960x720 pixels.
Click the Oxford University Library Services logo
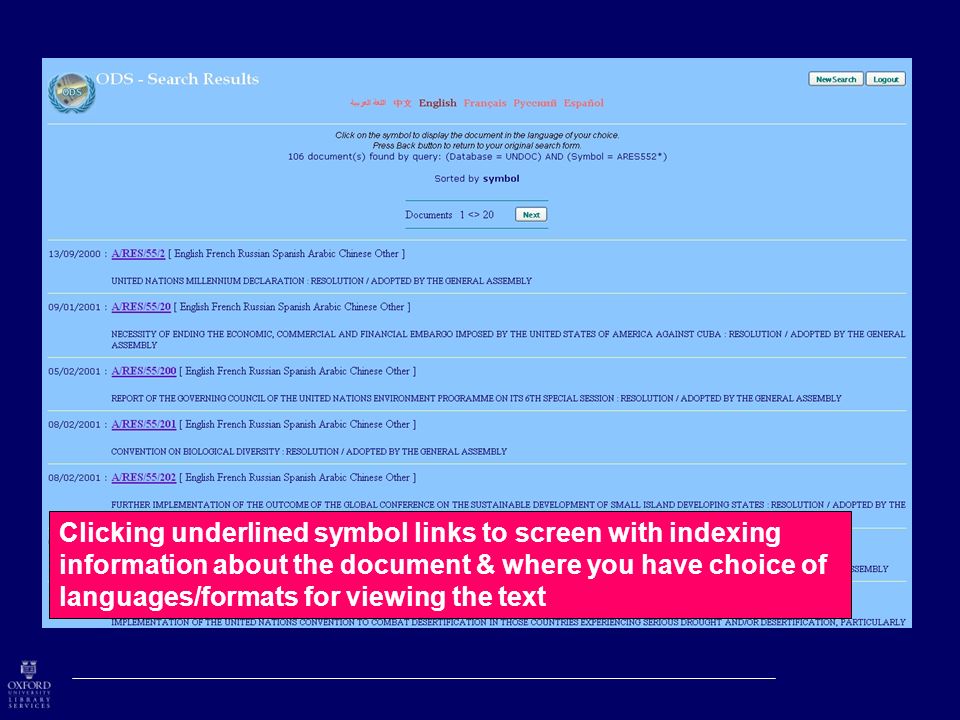(29, 684)
